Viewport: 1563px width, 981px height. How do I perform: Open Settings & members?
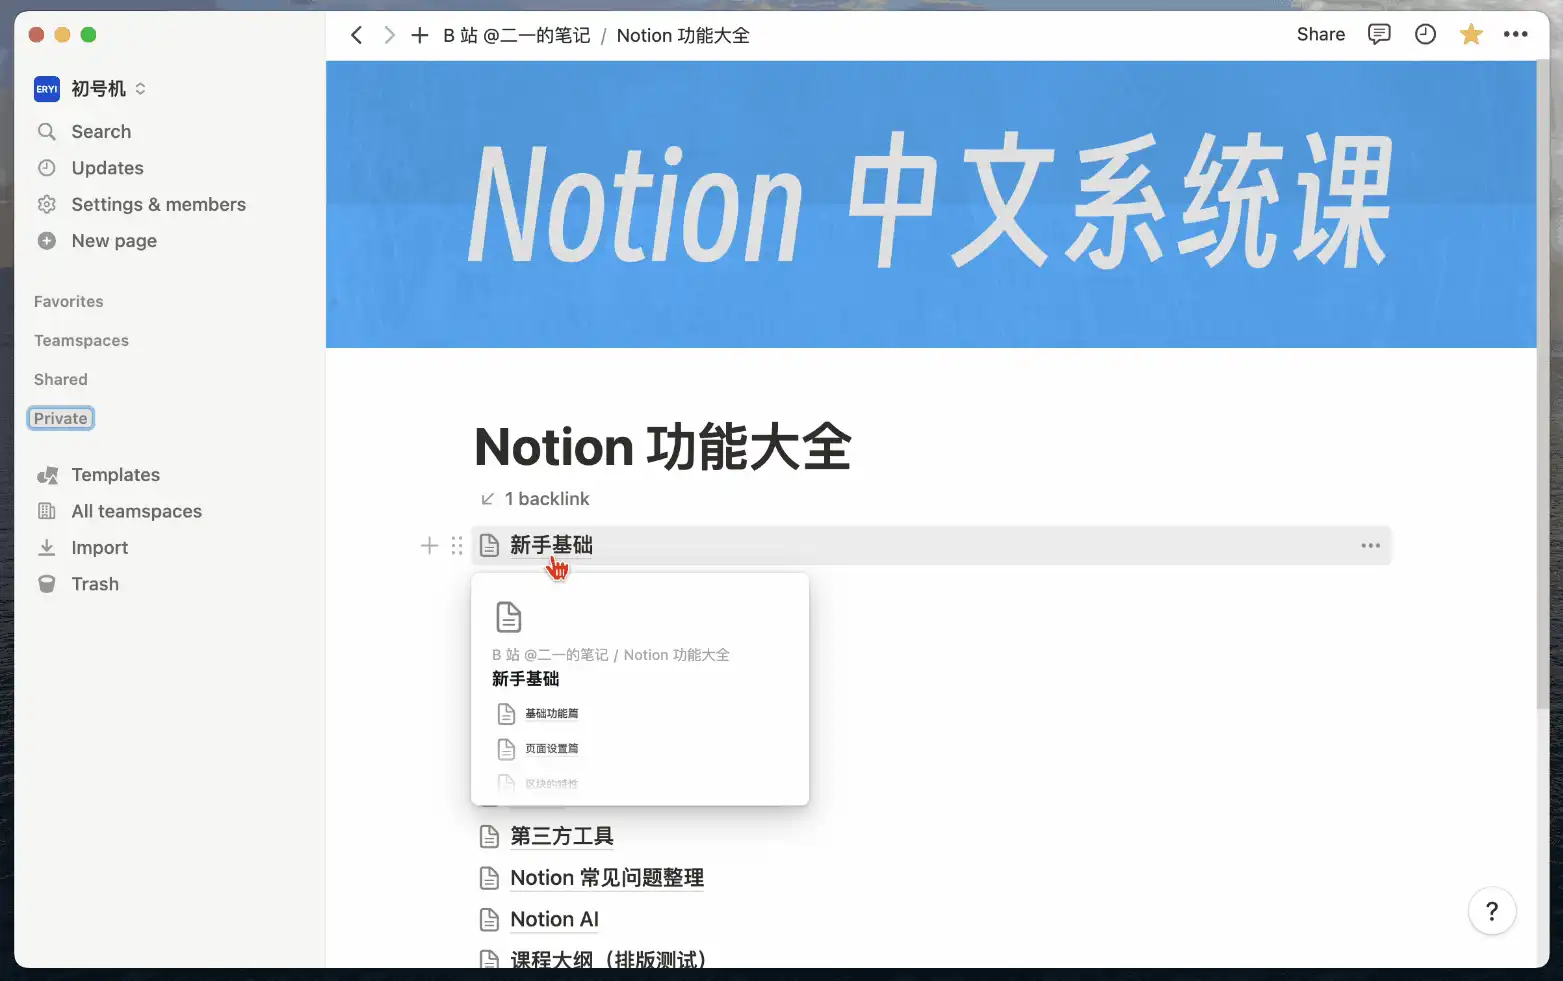(158, 204)
